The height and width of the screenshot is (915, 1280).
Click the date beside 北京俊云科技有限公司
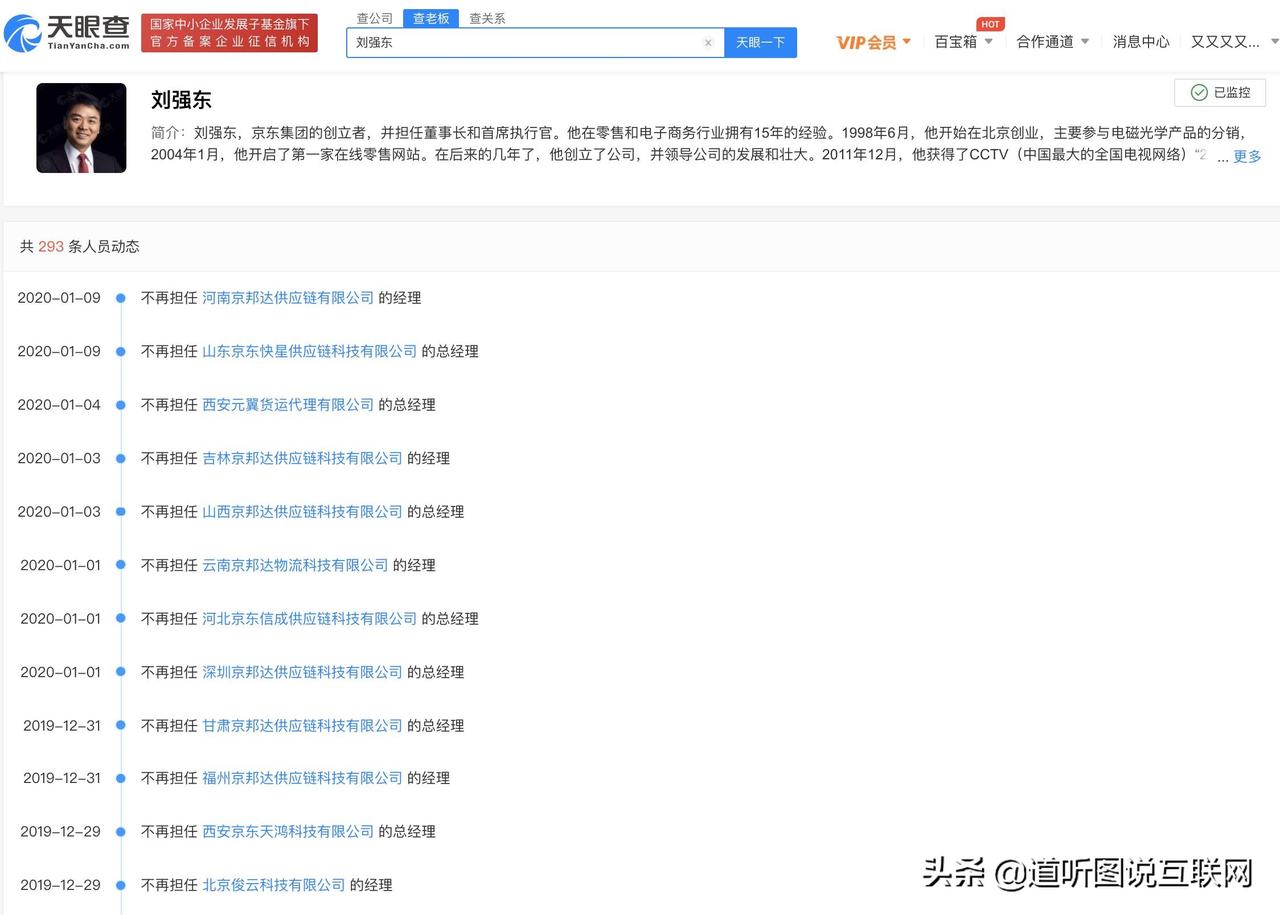point(60,885)
